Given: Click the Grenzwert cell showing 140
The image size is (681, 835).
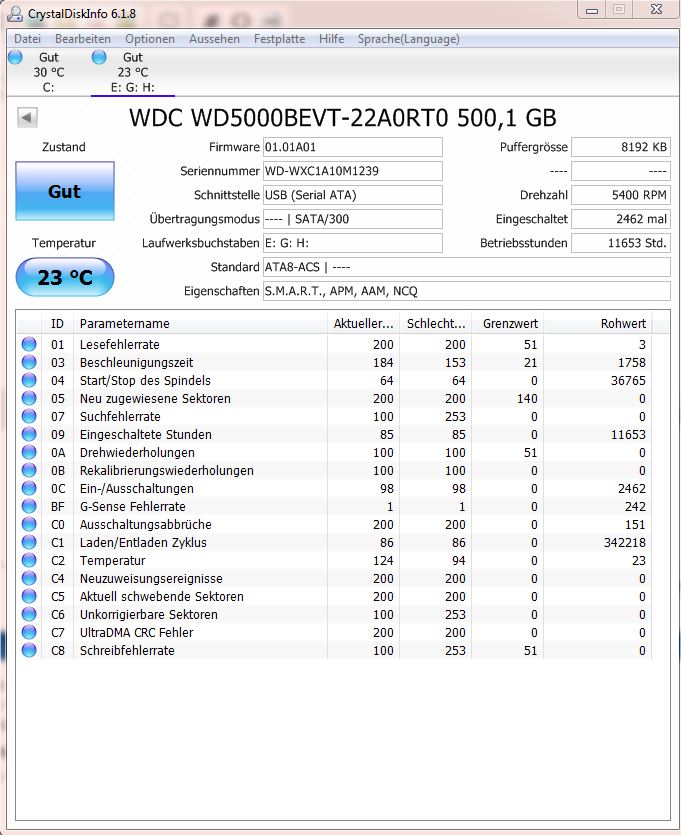Looking at the screenshot, I should (x=527, y=399).
